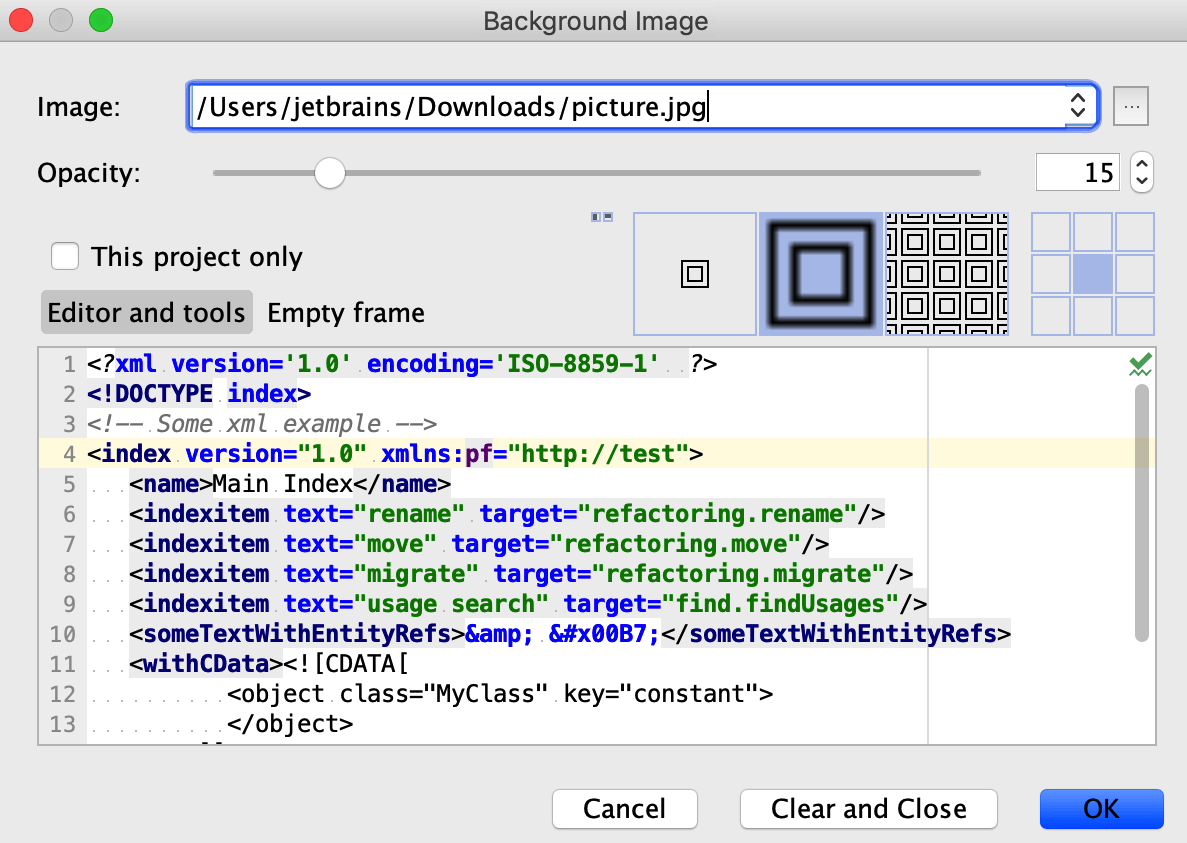Open the image path history dropdown

1078,106
